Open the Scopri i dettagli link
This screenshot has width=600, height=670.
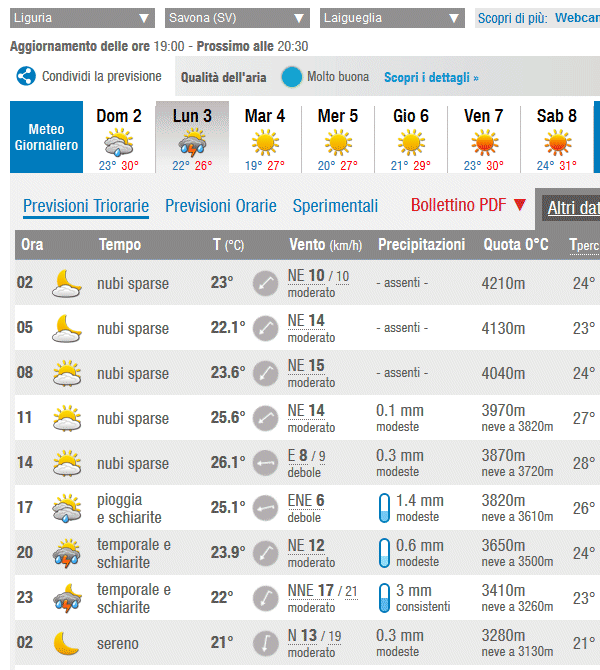(x=431, y=77)
